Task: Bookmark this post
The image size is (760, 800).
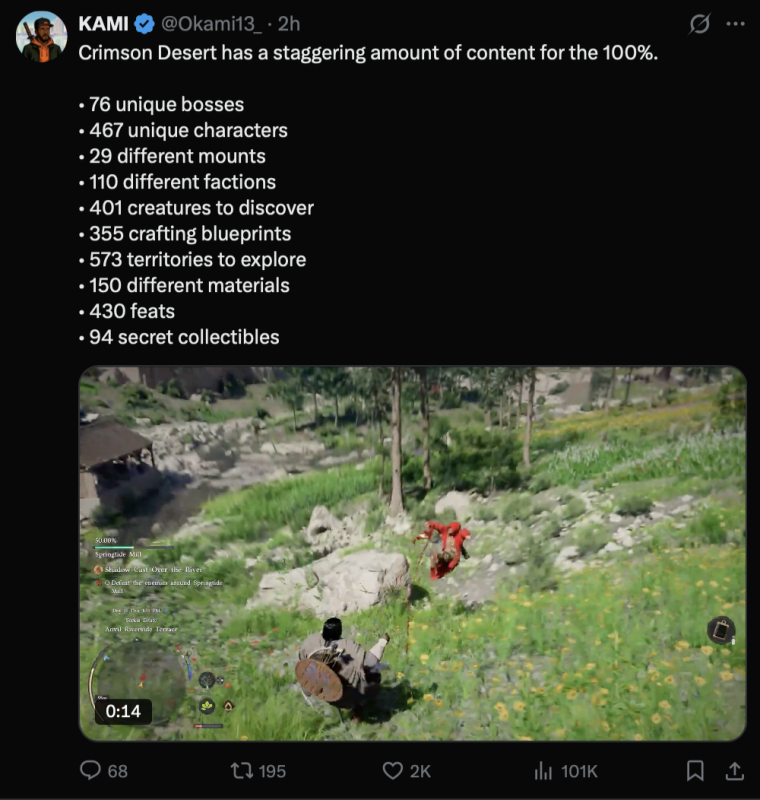Action: click(x=695, y=770)
